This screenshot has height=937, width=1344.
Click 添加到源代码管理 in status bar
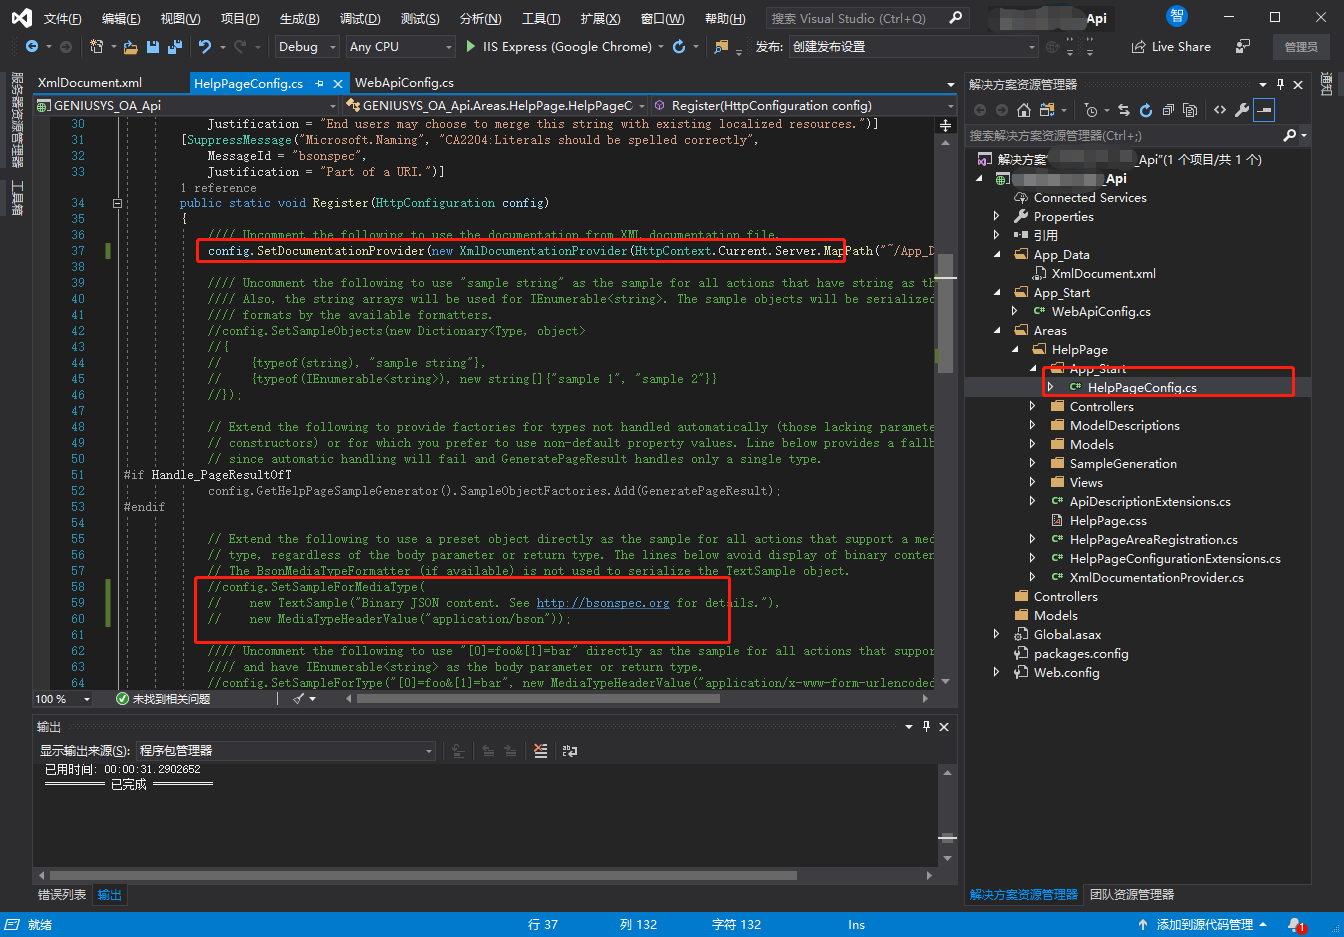[1204, 925]
